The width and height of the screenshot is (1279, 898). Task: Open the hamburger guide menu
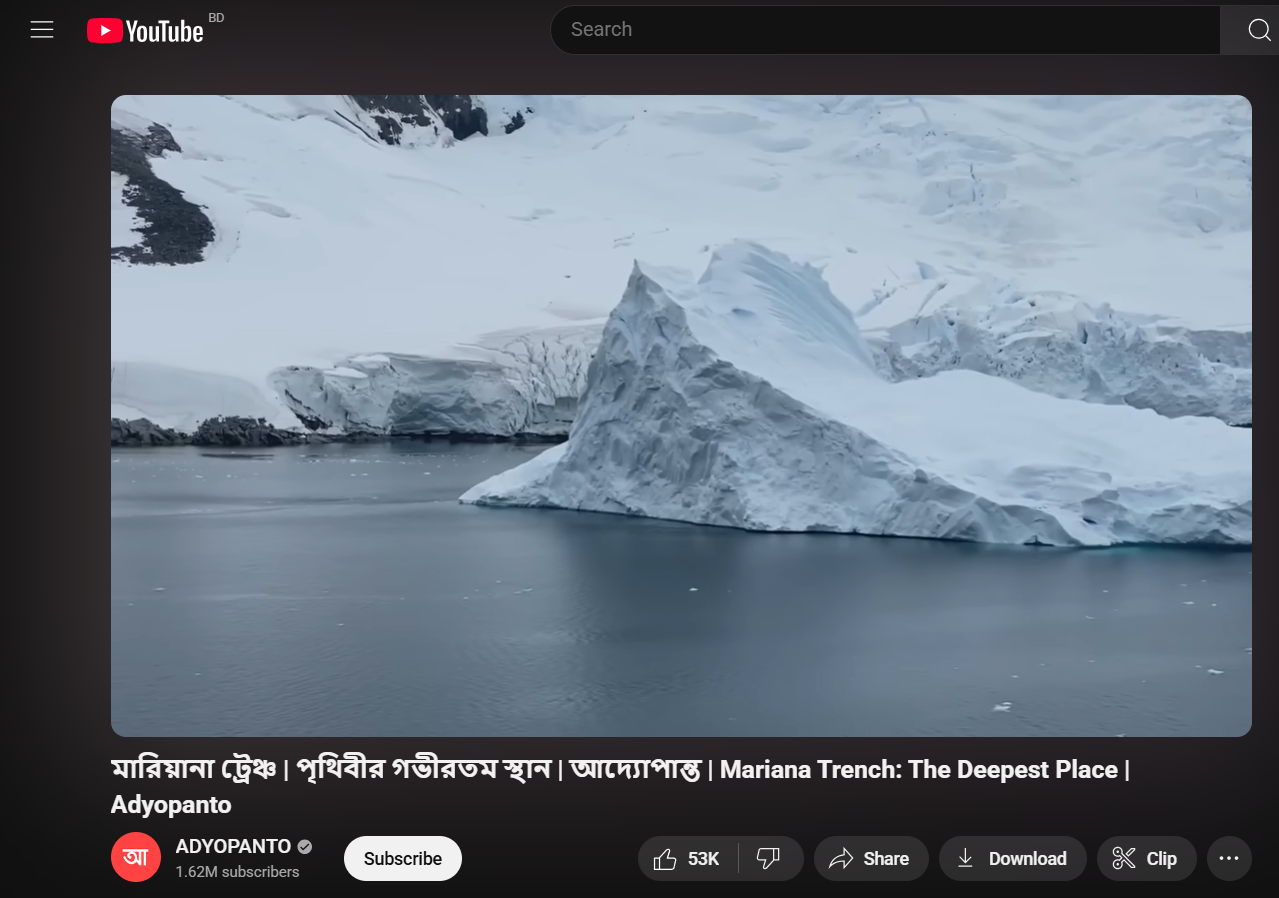tap(42, 30)
